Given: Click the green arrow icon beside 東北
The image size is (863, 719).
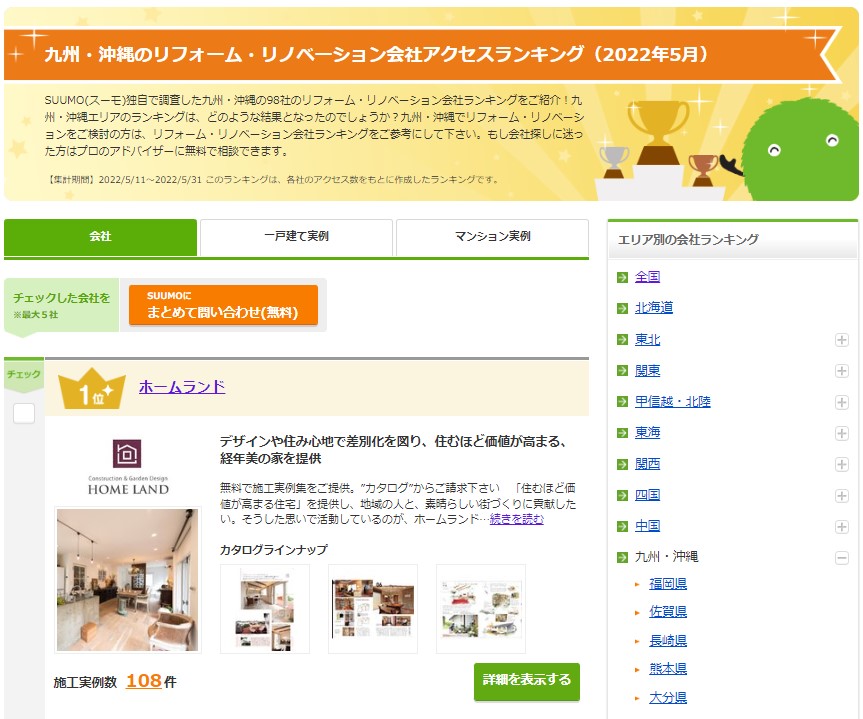Looking at the screenshot, I should 622,340.
